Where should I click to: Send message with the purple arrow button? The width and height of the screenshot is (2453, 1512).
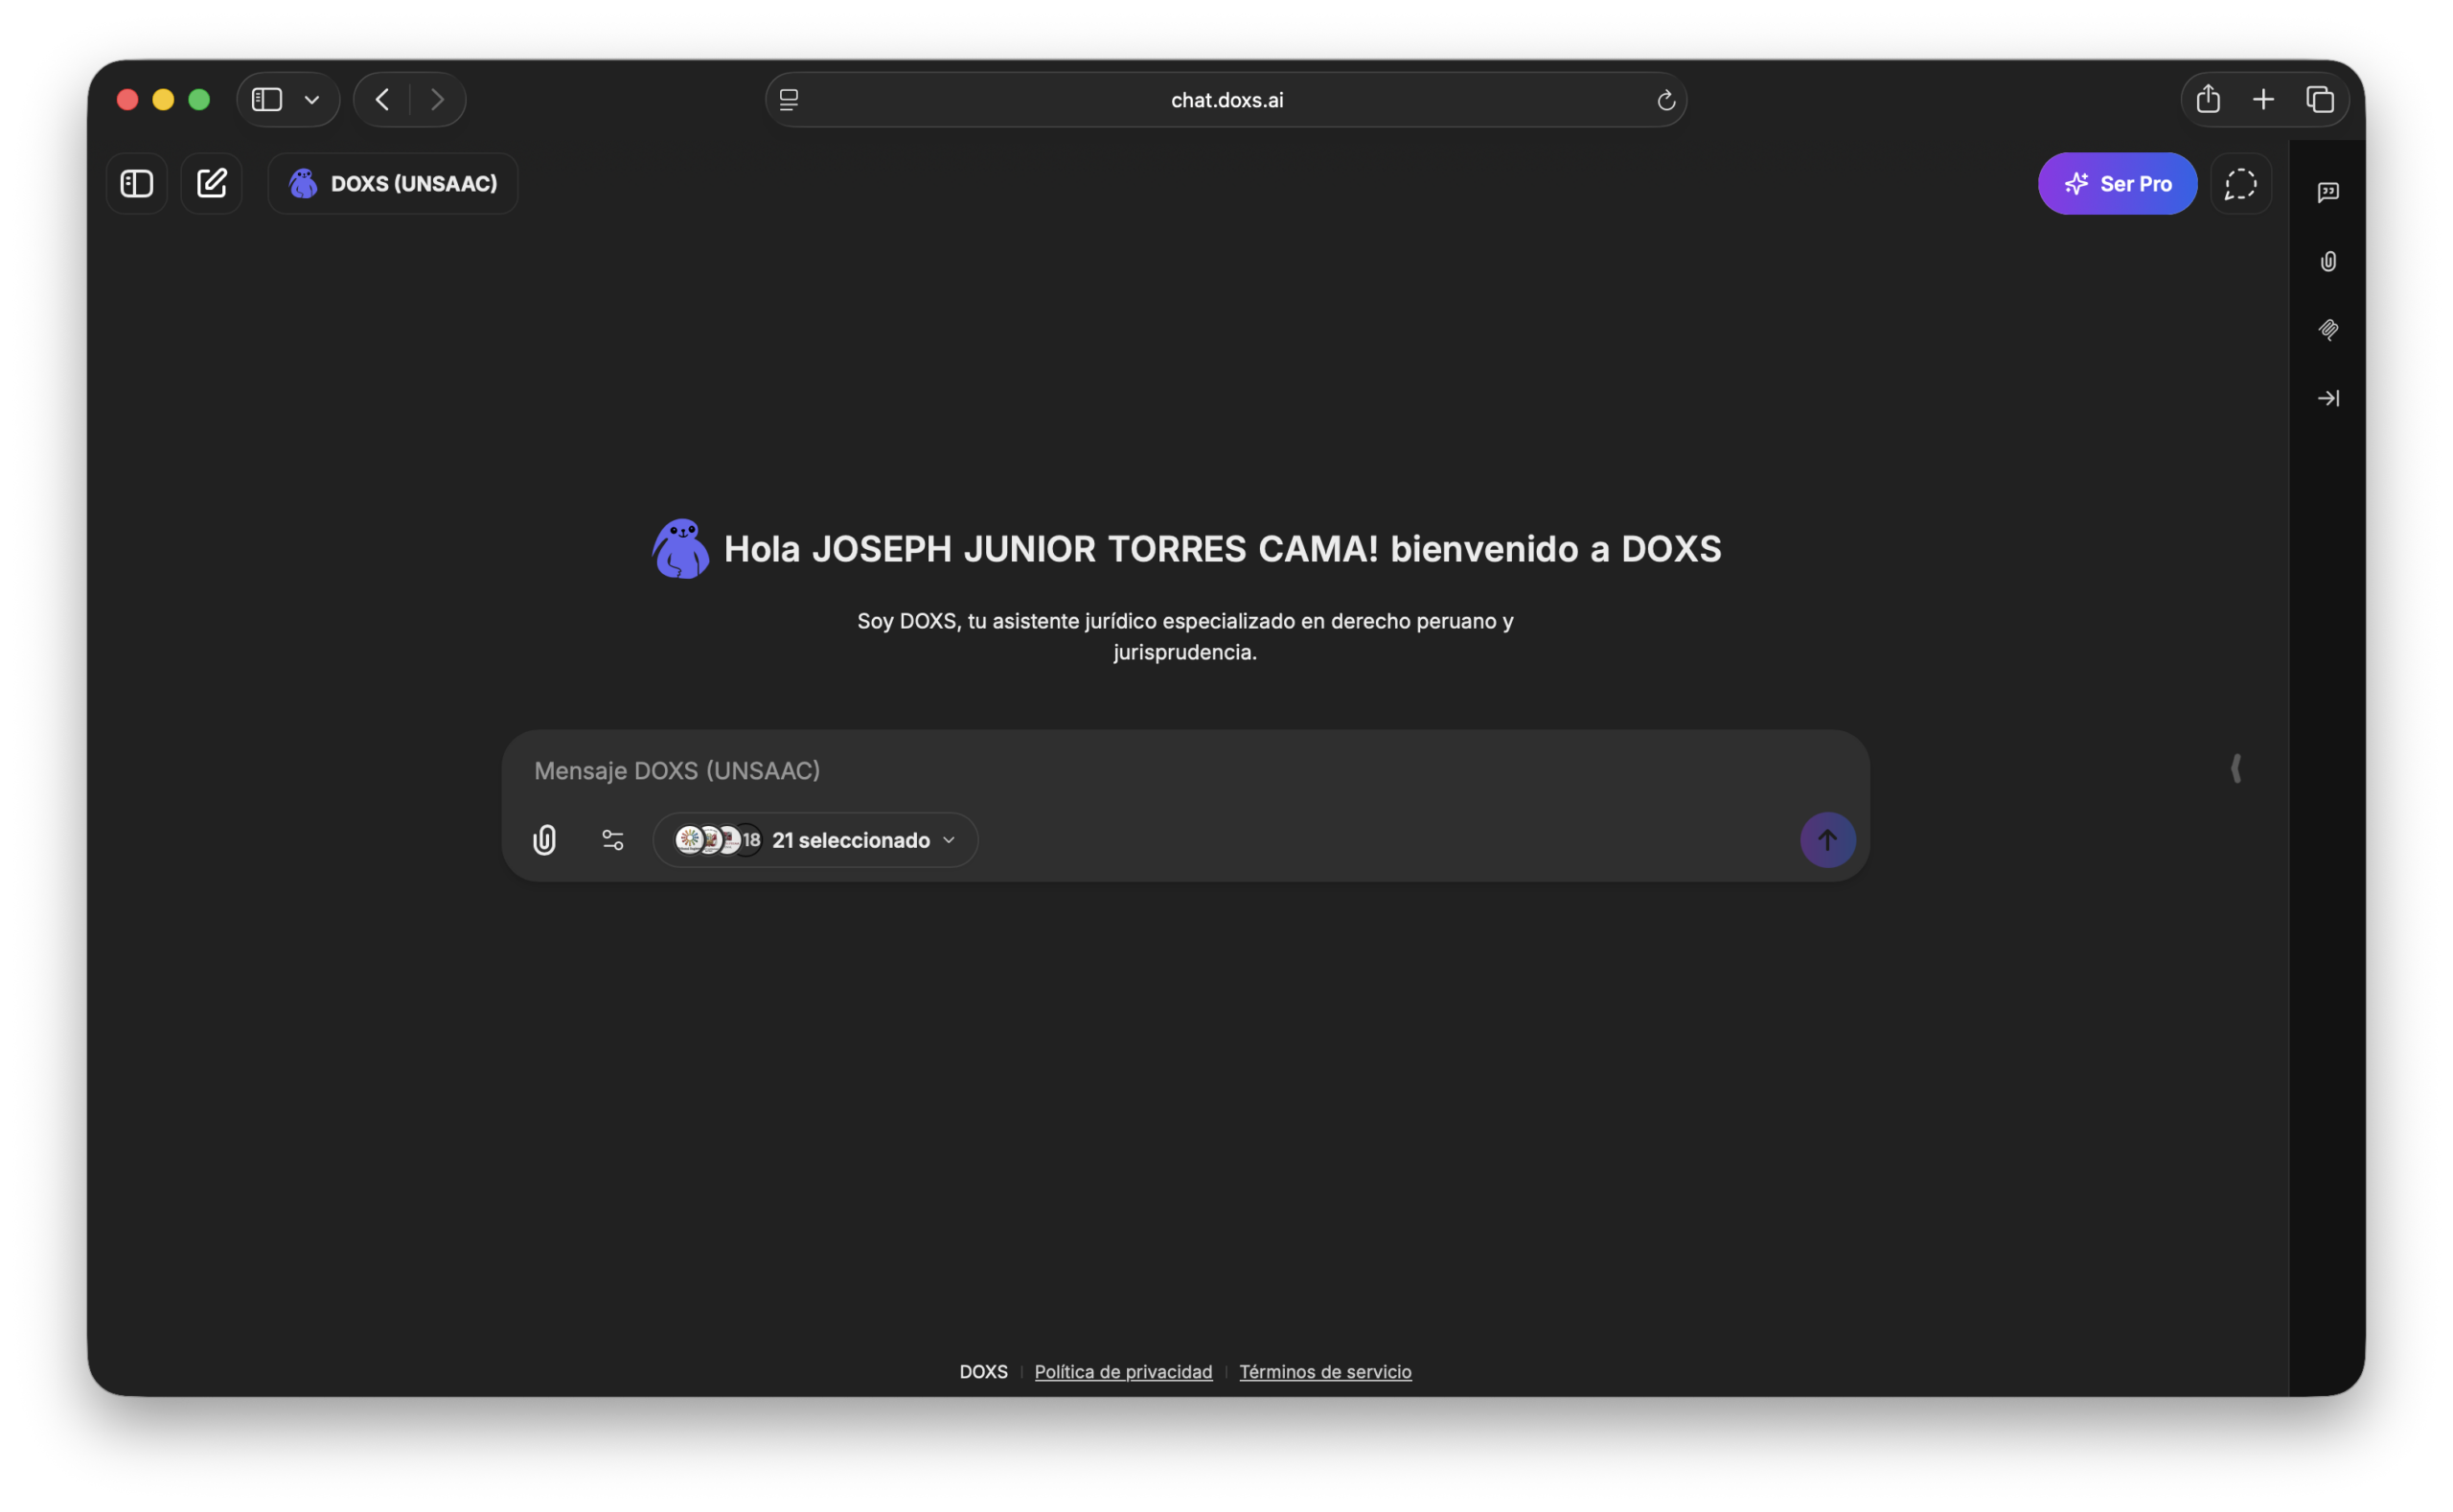click(1827, 840)
